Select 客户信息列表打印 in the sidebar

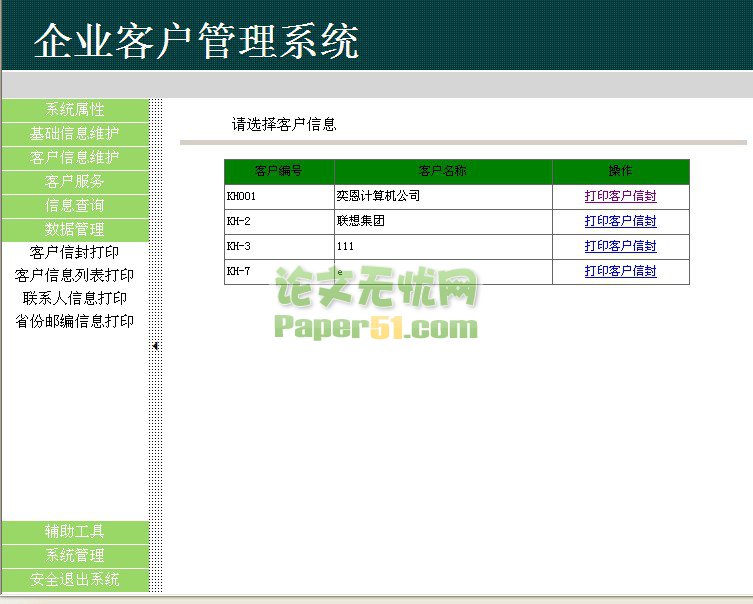tap(75, 275)
